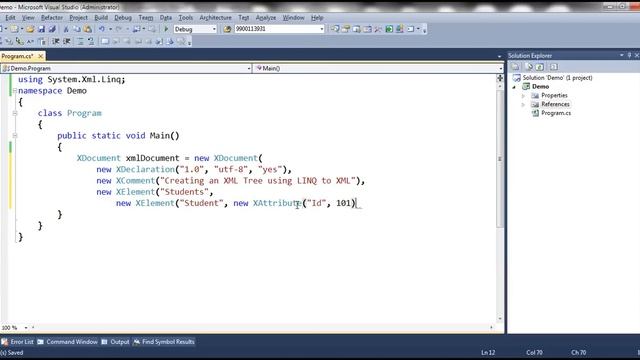Select the Program.cs* editor tab
640x360 pixels.
coord(17,56)
